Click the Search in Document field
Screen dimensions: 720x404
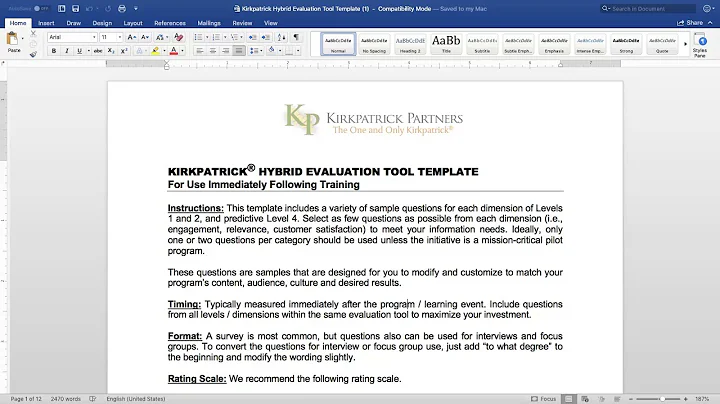tap(648, 9)
